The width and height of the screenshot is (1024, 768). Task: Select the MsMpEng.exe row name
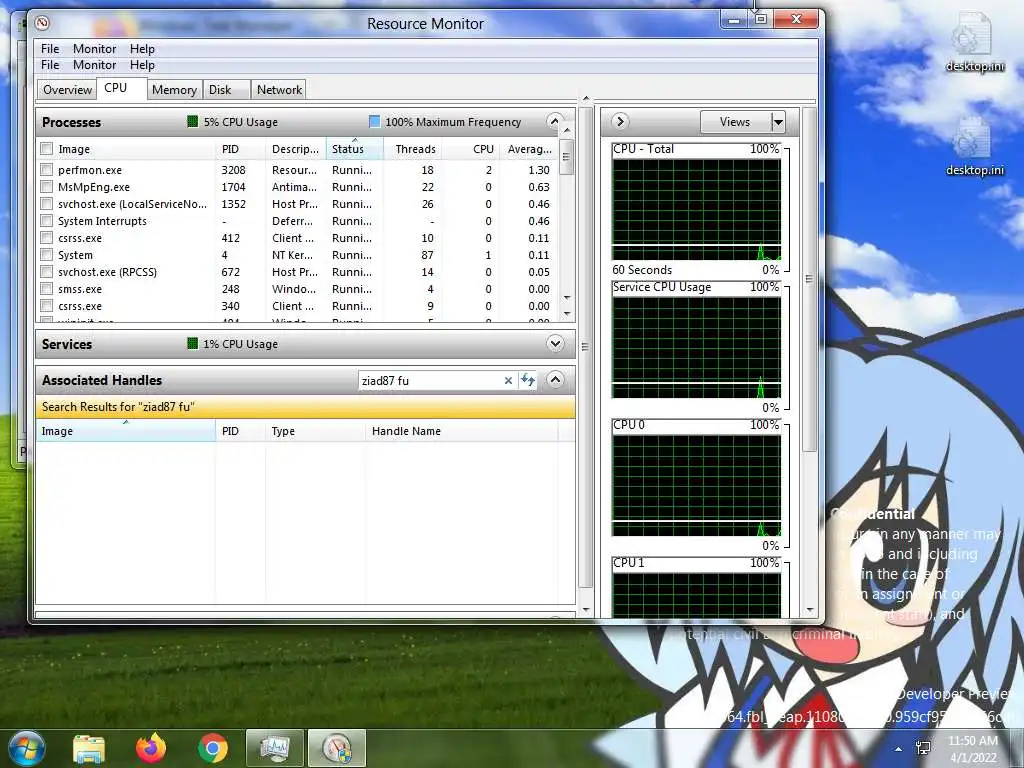point(93,187)
